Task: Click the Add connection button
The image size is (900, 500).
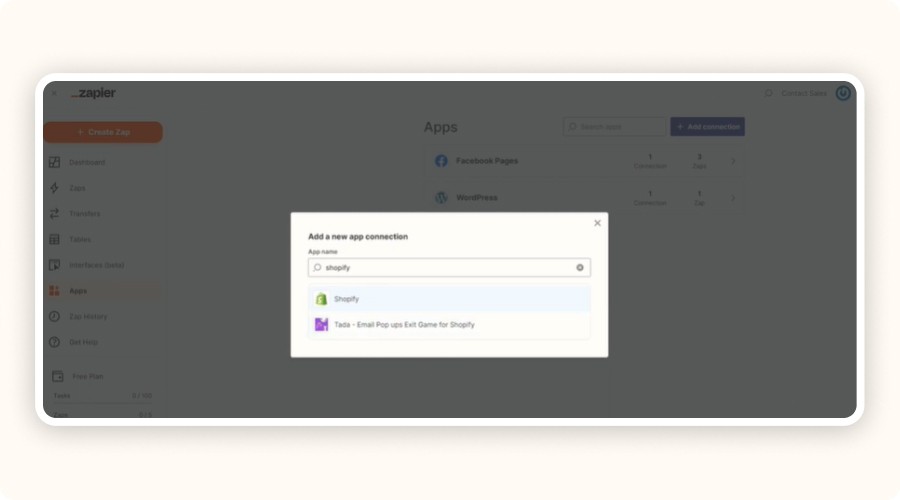Action: tap(707, 127)
